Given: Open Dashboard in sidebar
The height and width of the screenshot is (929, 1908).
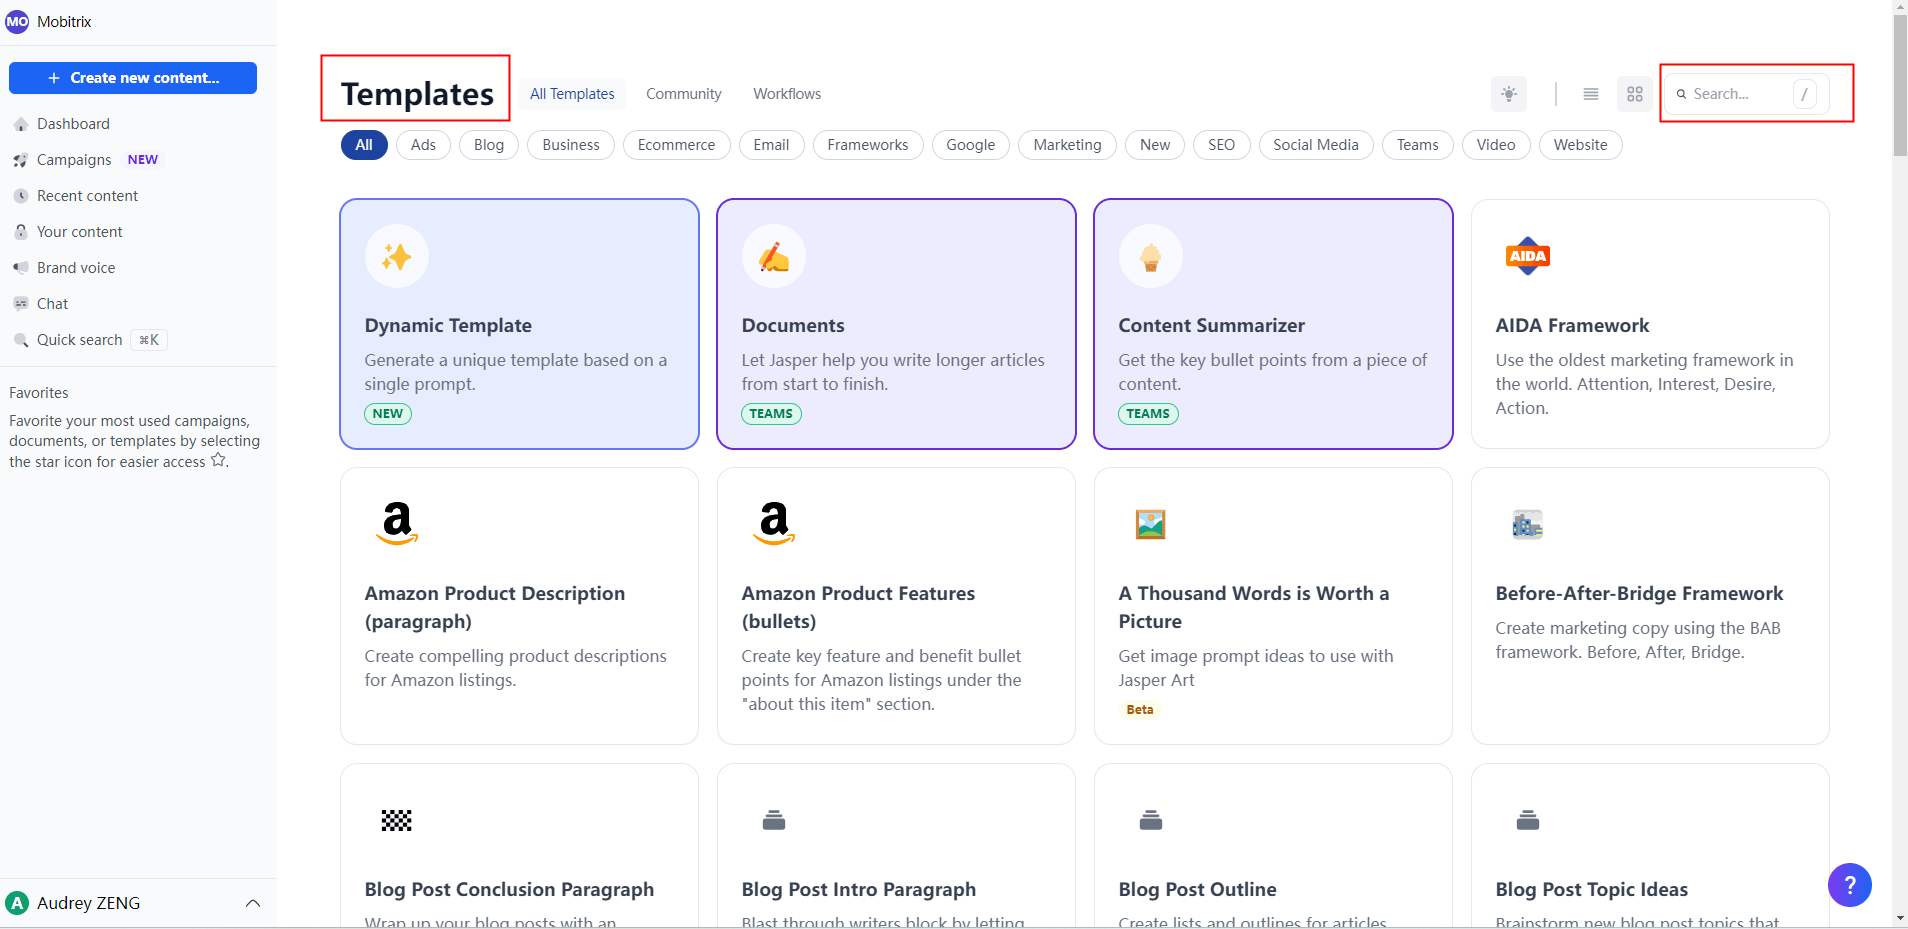Looking at the screenshot, I should (x=73, y=124).
